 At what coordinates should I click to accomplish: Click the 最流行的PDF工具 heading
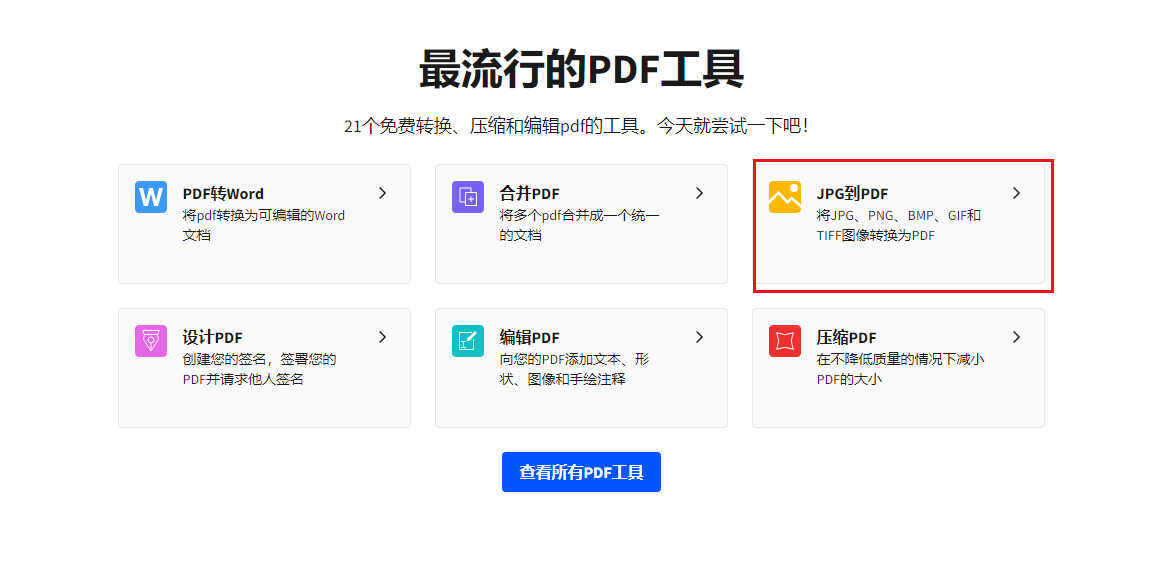tap(581, 70)
